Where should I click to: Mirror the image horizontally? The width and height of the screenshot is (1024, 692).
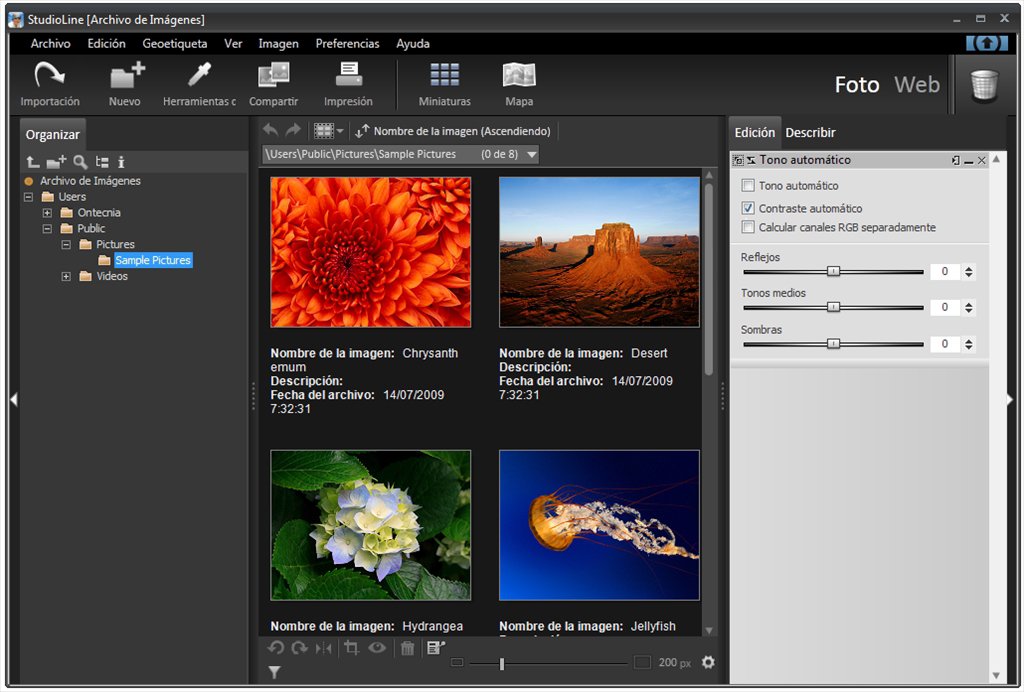pos(324,648)
